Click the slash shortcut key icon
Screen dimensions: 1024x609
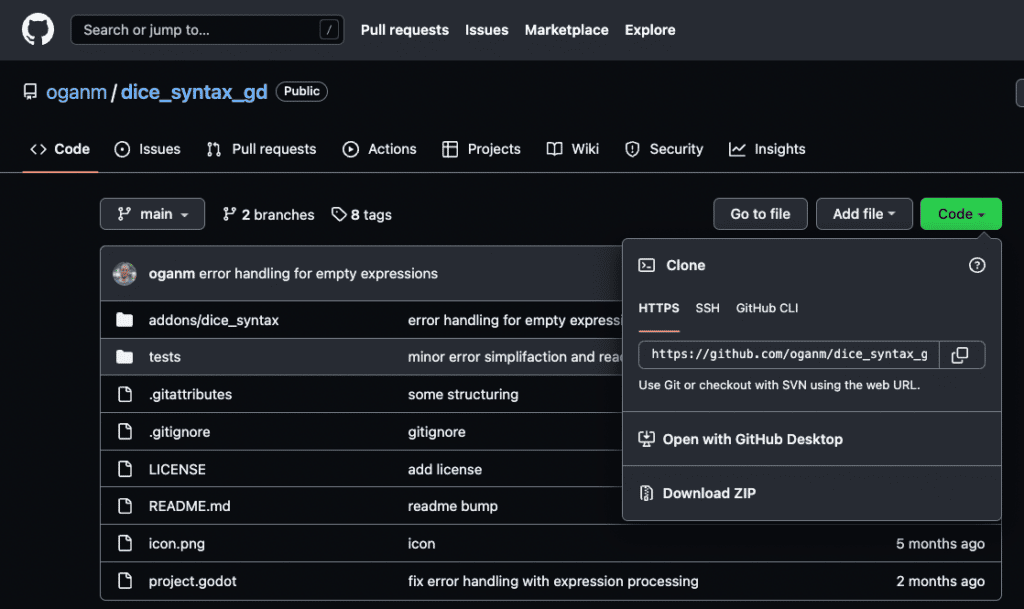[329, 29]
